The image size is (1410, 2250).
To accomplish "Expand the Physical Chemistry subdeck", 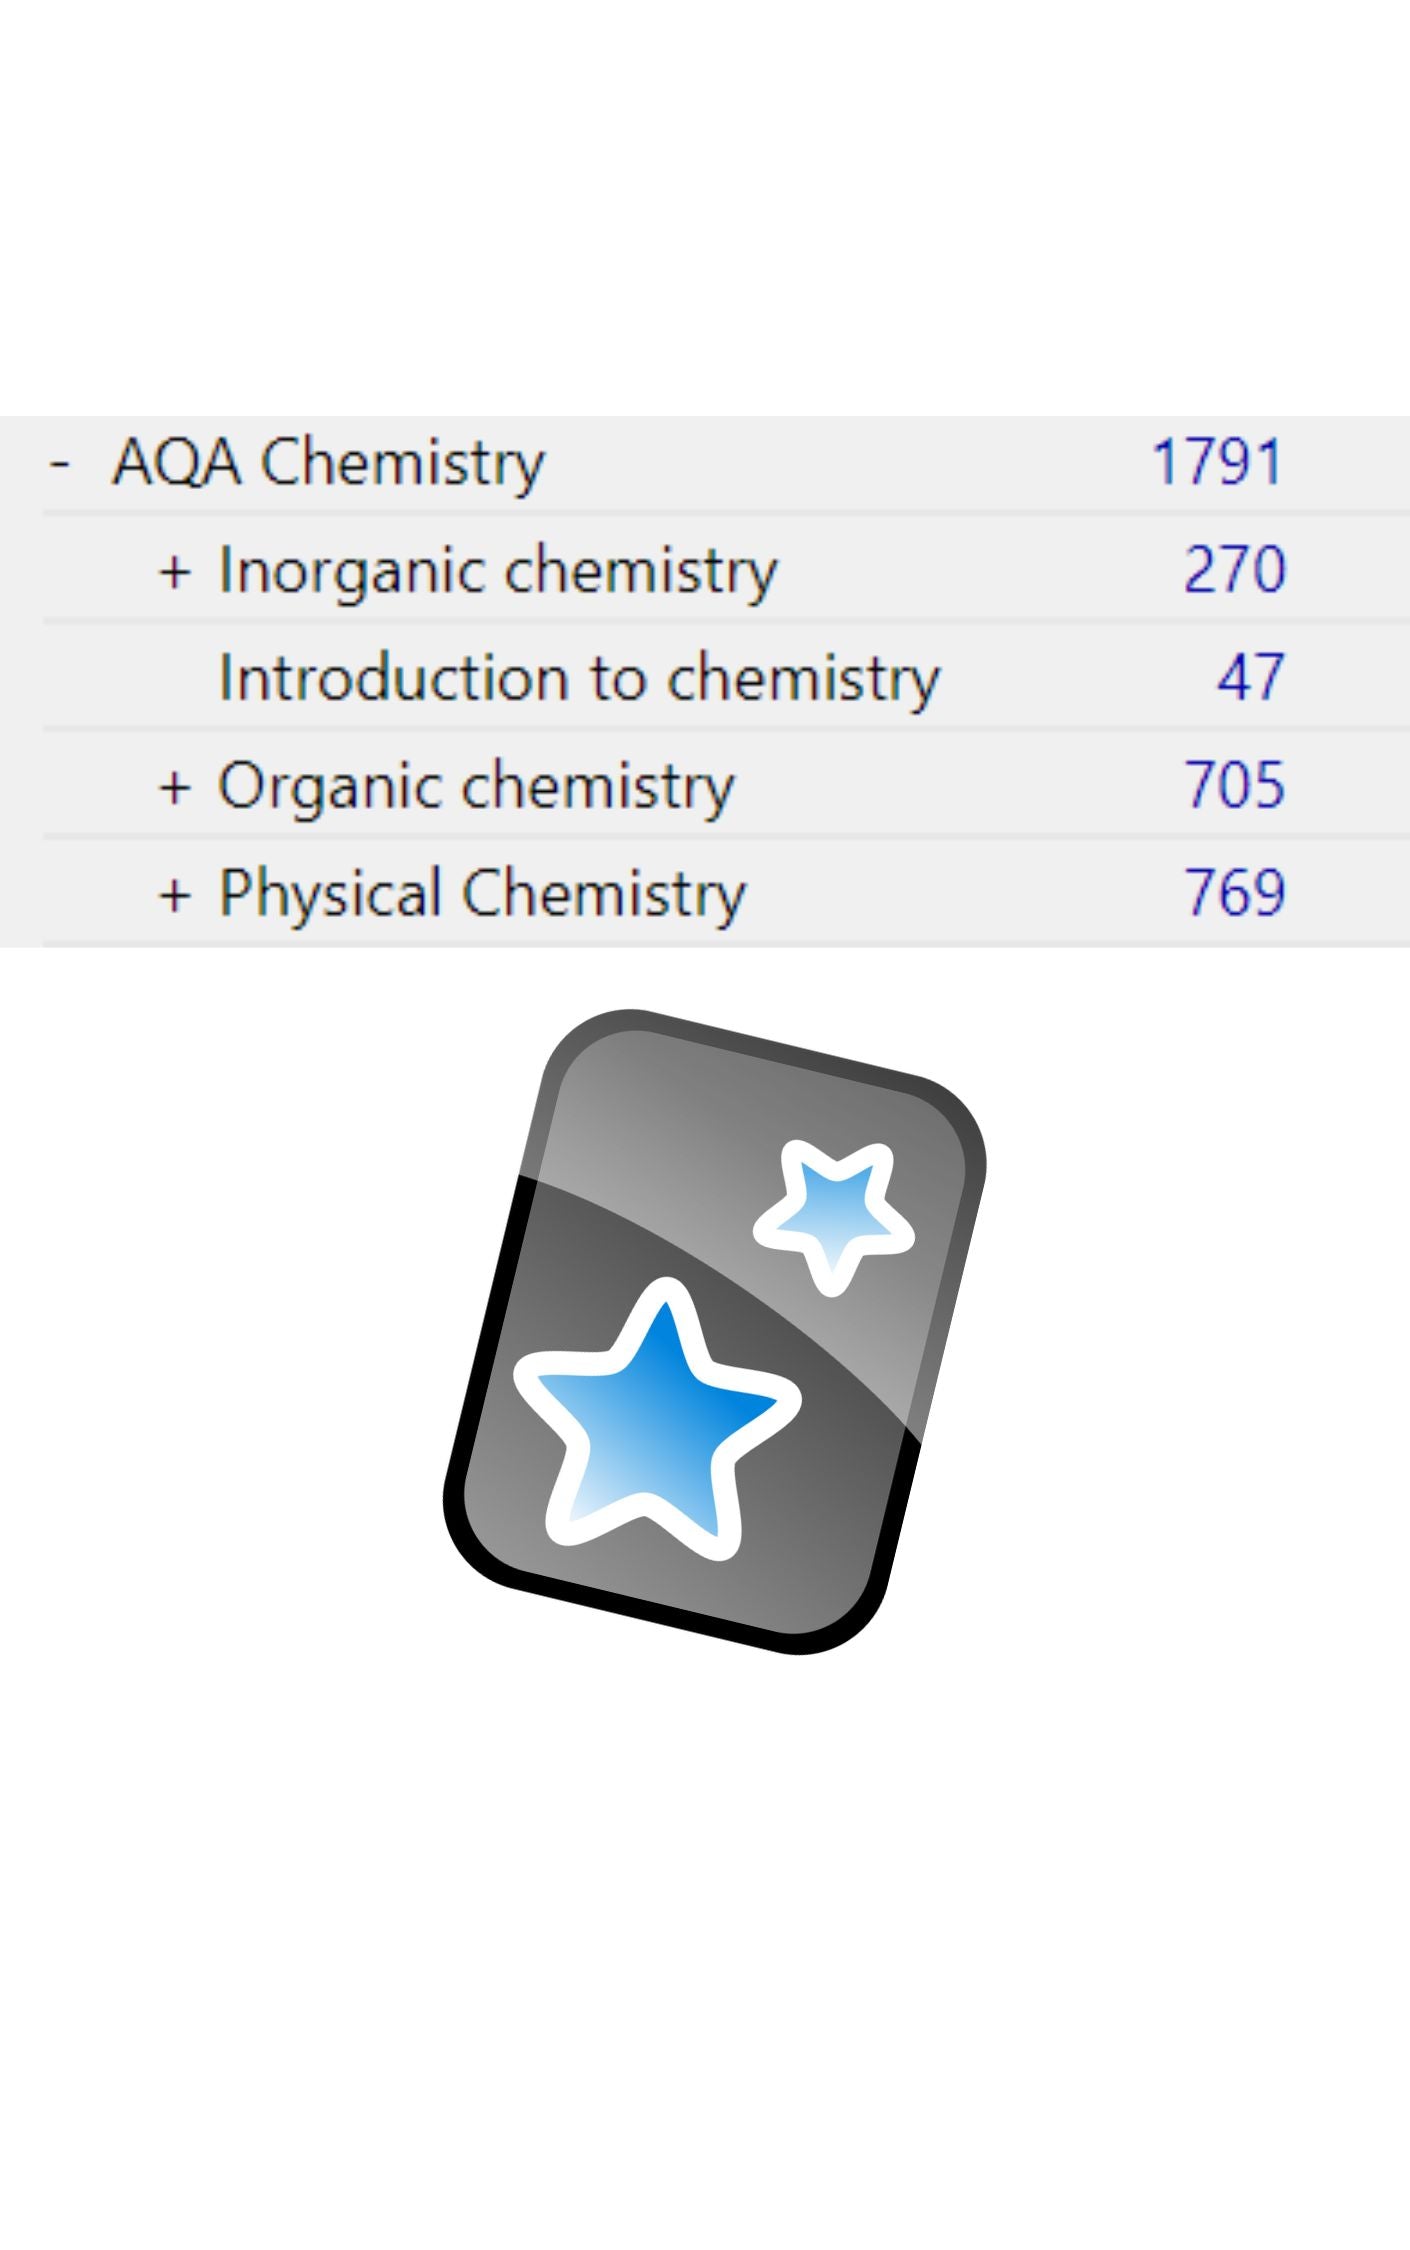I will (174, 894).
